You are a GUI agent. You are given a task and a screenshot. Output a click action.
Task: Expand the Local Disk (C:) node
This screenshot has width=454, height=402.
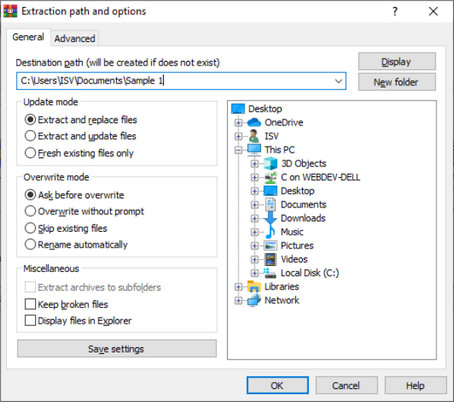[255, 273]
